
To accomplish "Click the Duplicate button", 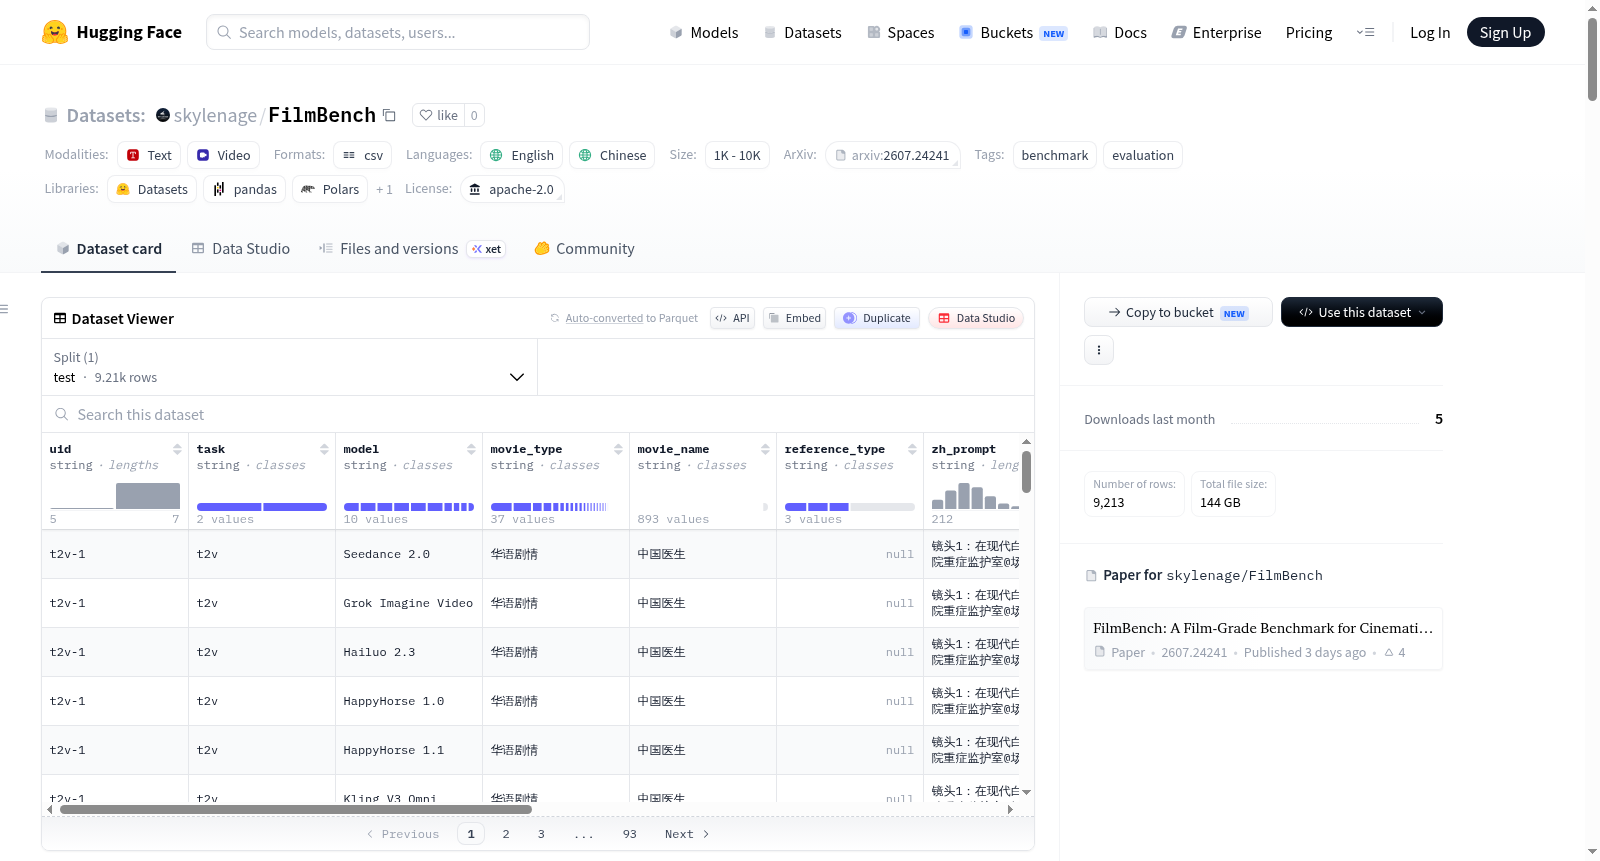I will pyautogui.click(x=877, y=318).
